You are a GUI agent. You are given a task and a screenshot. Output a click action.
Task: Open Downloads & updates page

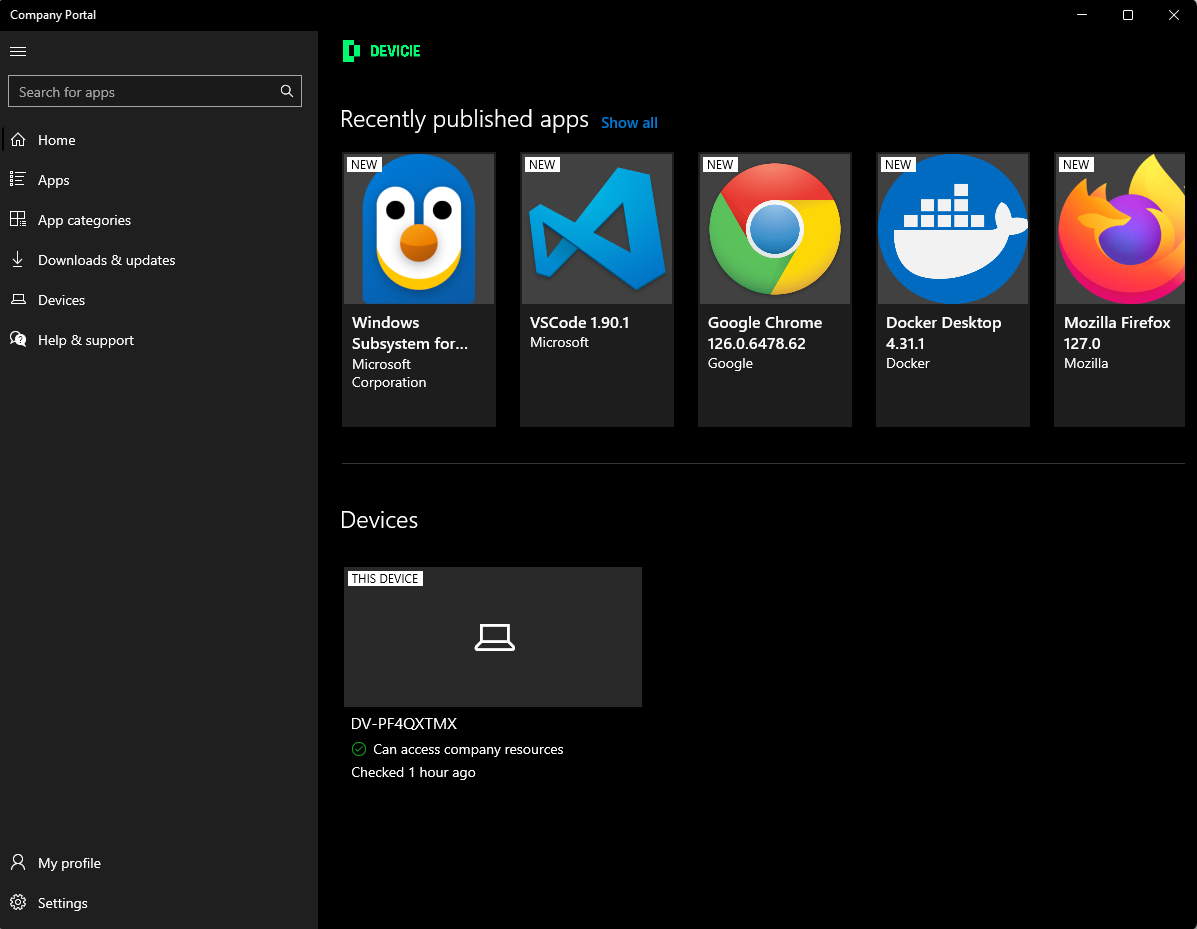159,260
